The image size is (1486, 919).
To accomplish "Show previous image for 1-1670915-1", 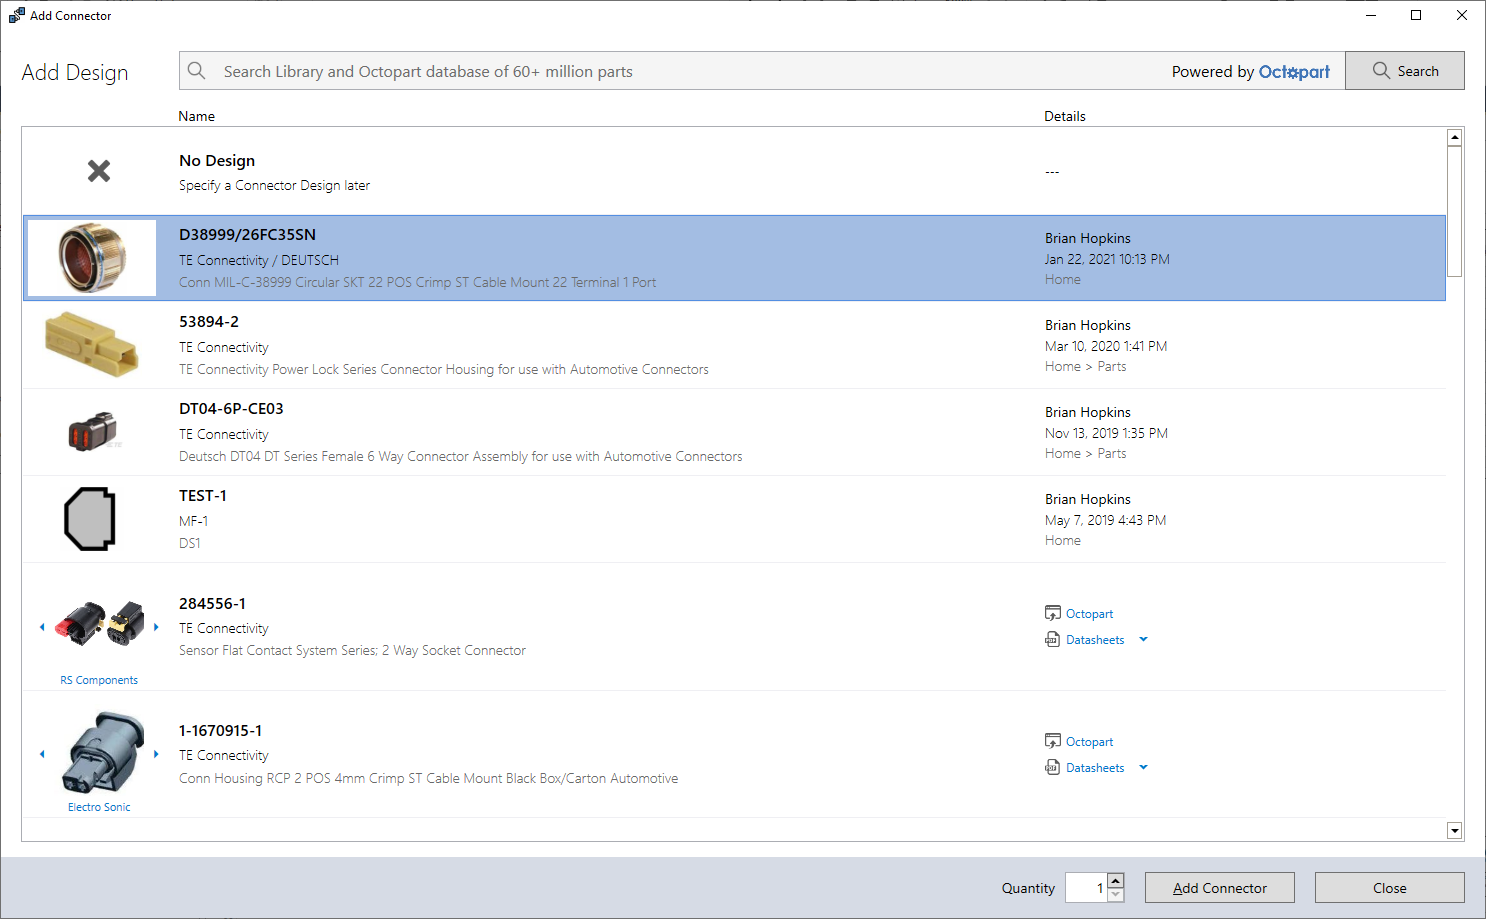I will point(42,754).
